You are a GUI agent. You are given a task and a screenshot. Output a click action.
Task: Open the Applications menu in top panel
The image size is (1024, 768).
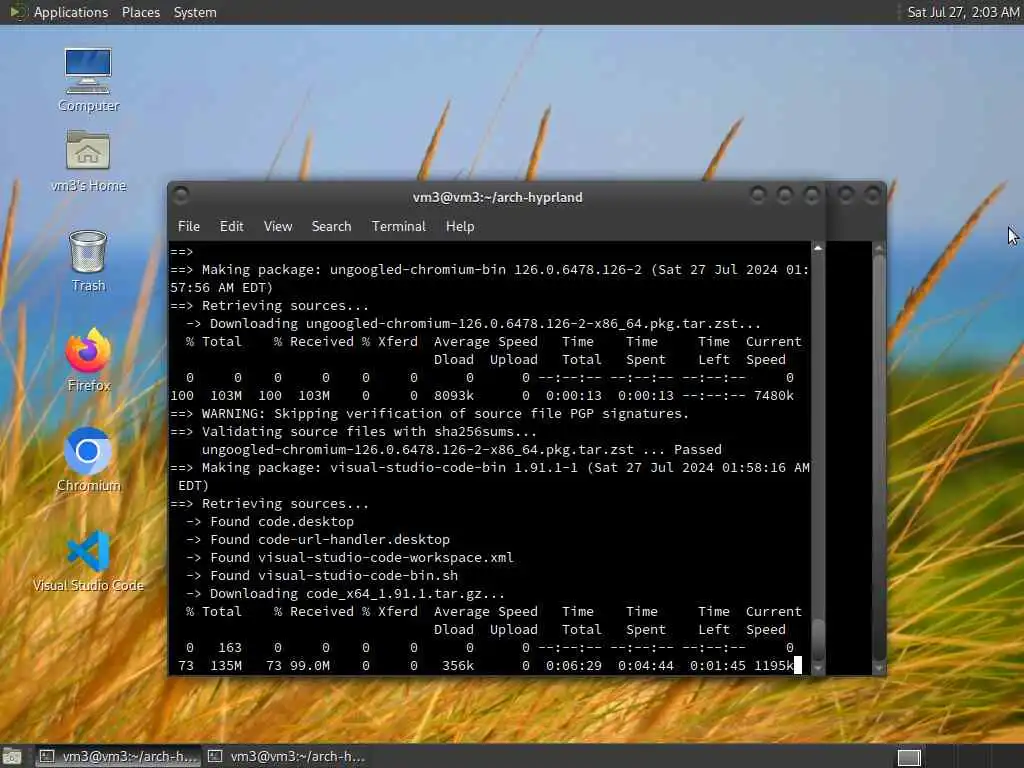coord(71,12)
